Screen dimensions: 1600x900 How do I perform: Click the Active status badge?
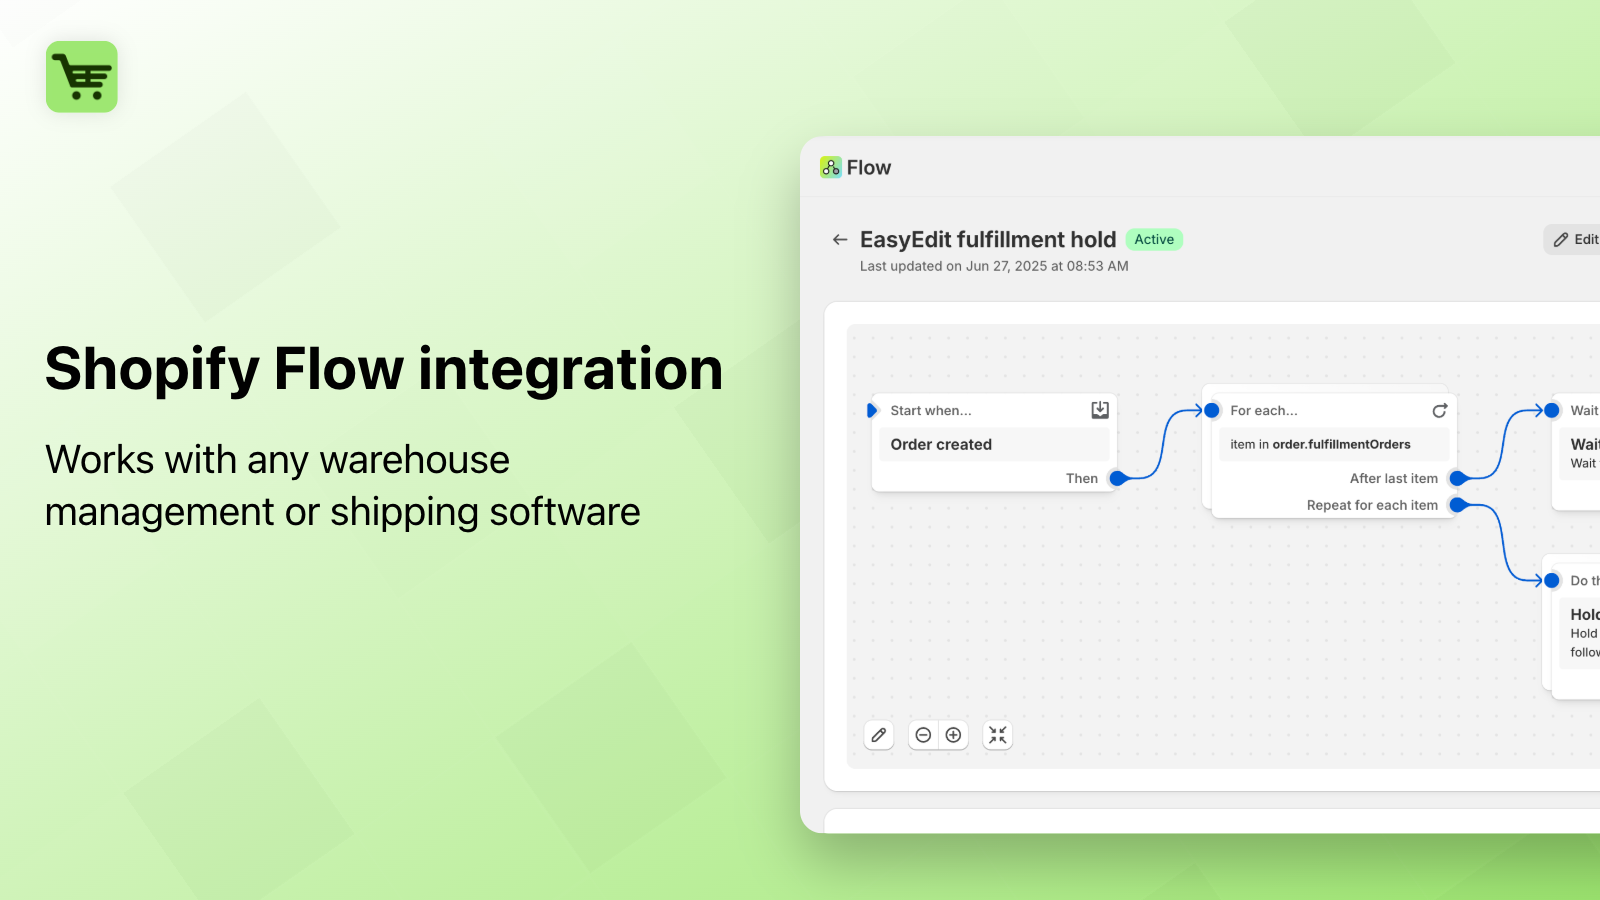[x=1154, y=239]
